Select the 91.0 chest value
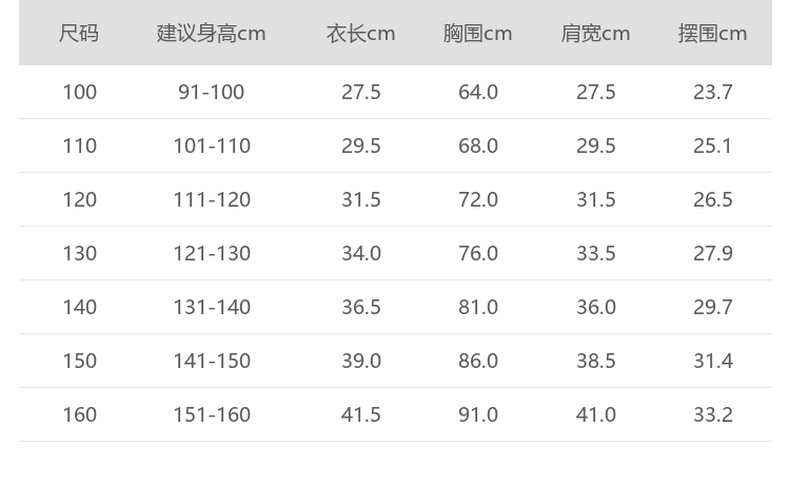 (478, 414)
